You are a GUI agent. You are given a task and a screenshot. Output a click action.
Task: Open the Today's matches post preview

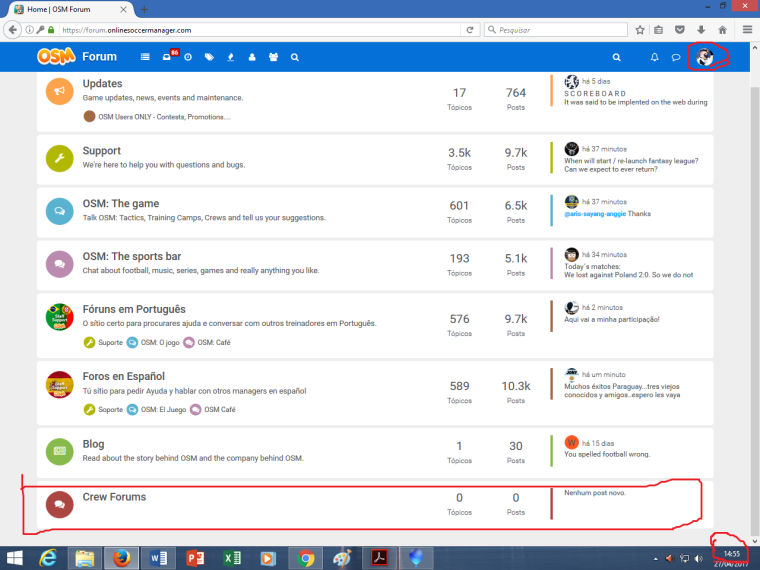[629, 270]
